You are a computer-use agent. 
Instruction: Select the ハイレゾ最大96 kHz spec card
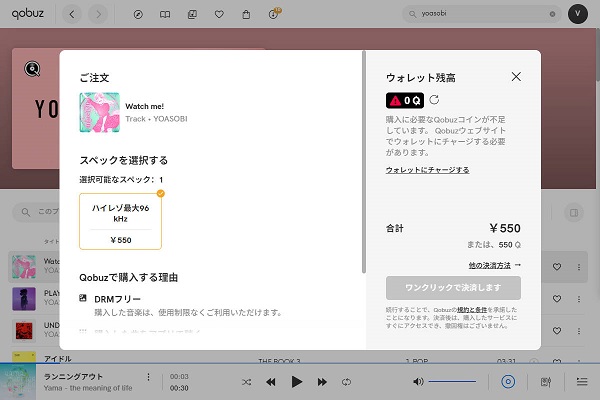tap(121, 221)
